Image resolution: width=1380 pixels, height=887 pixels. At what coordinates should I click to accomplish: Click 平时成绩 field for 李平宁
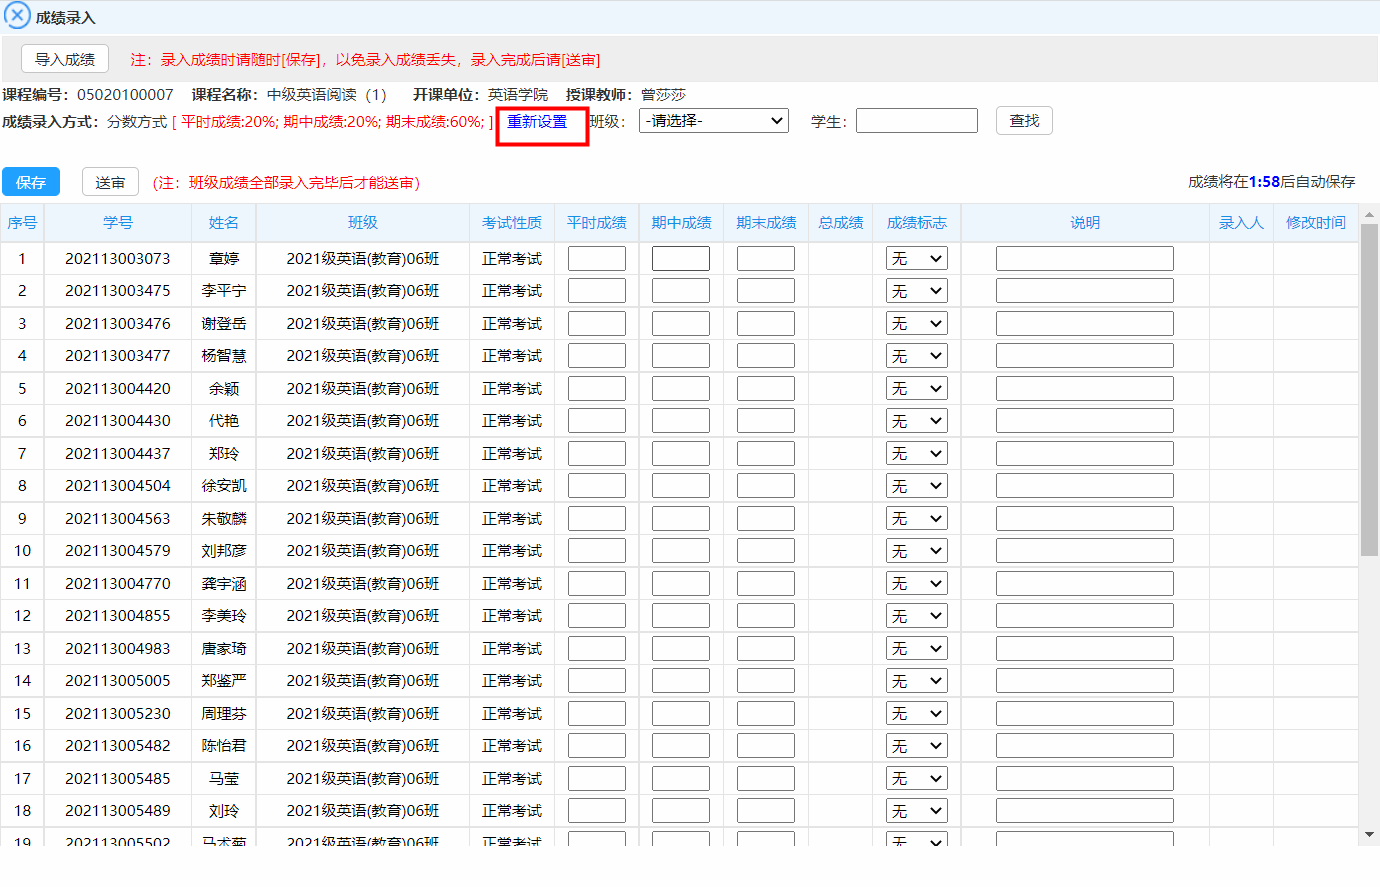click(x=596, y=291)
